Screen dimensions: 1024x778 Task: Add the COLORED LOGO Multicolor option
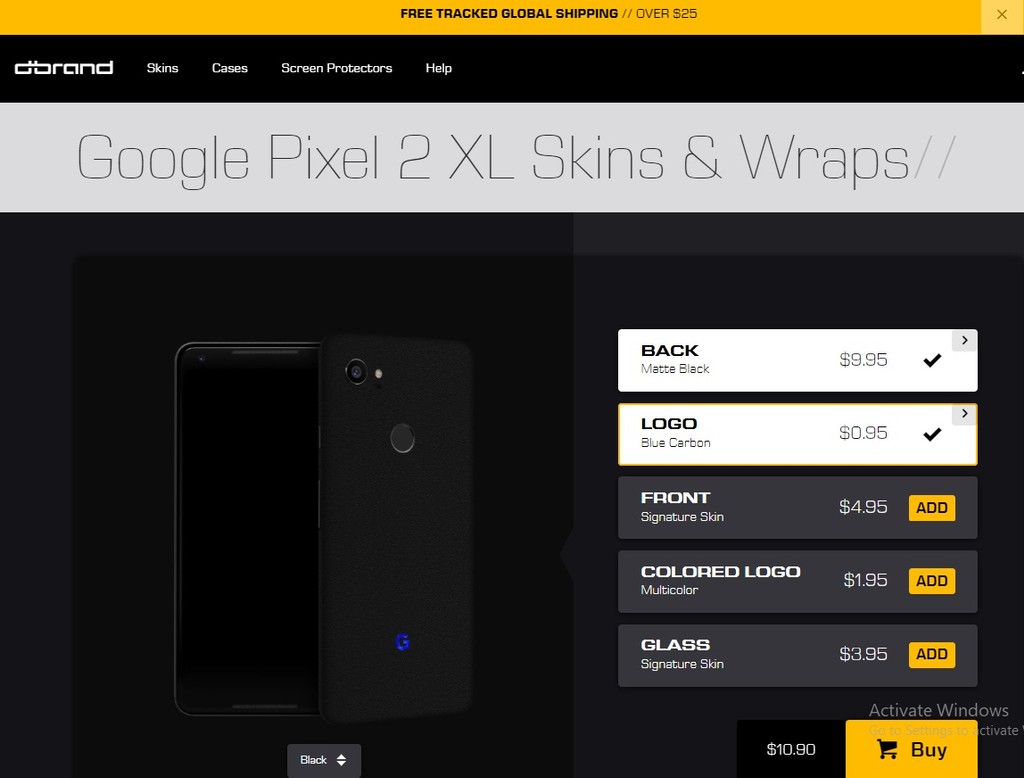coord(932,581)
